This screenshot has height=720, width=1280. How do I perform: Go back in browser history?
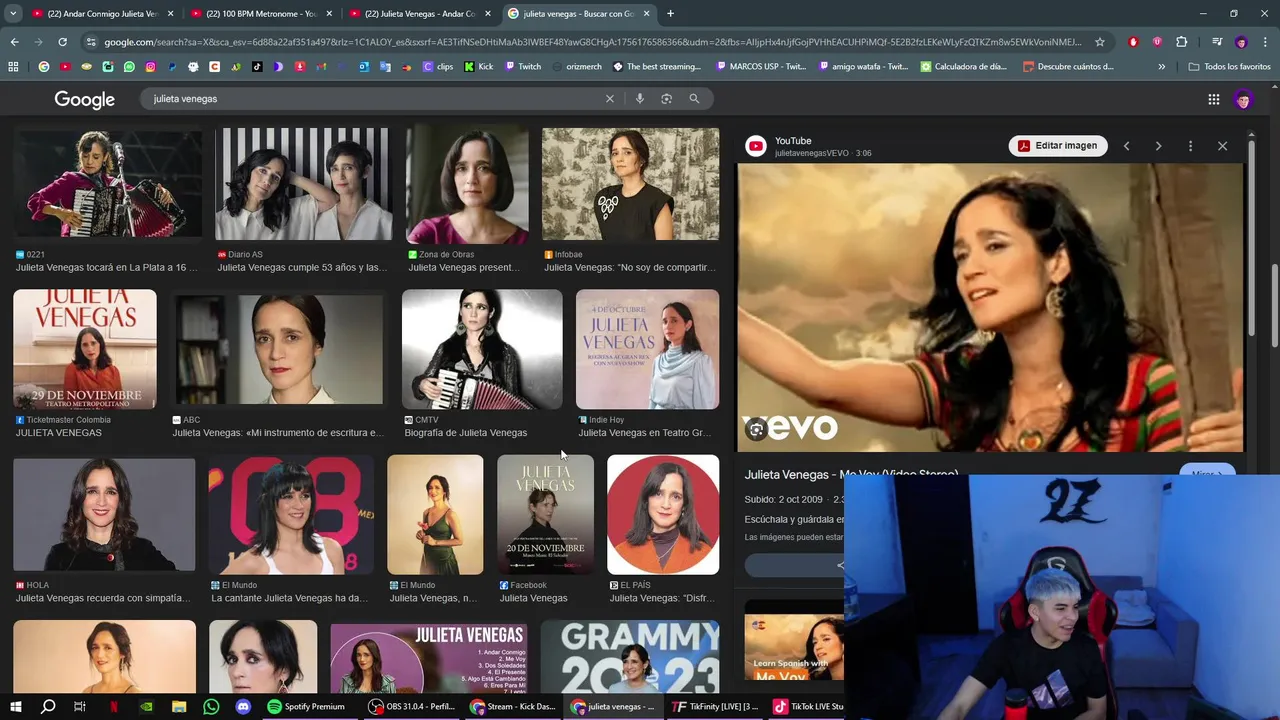point(14,42)
